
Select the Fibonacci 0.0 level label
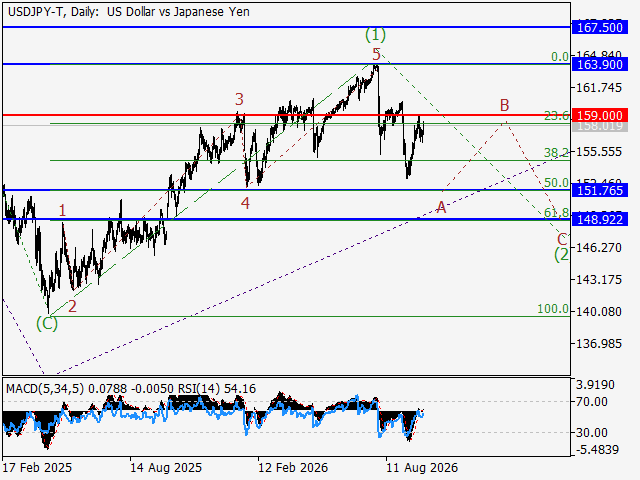coord(560,57)
